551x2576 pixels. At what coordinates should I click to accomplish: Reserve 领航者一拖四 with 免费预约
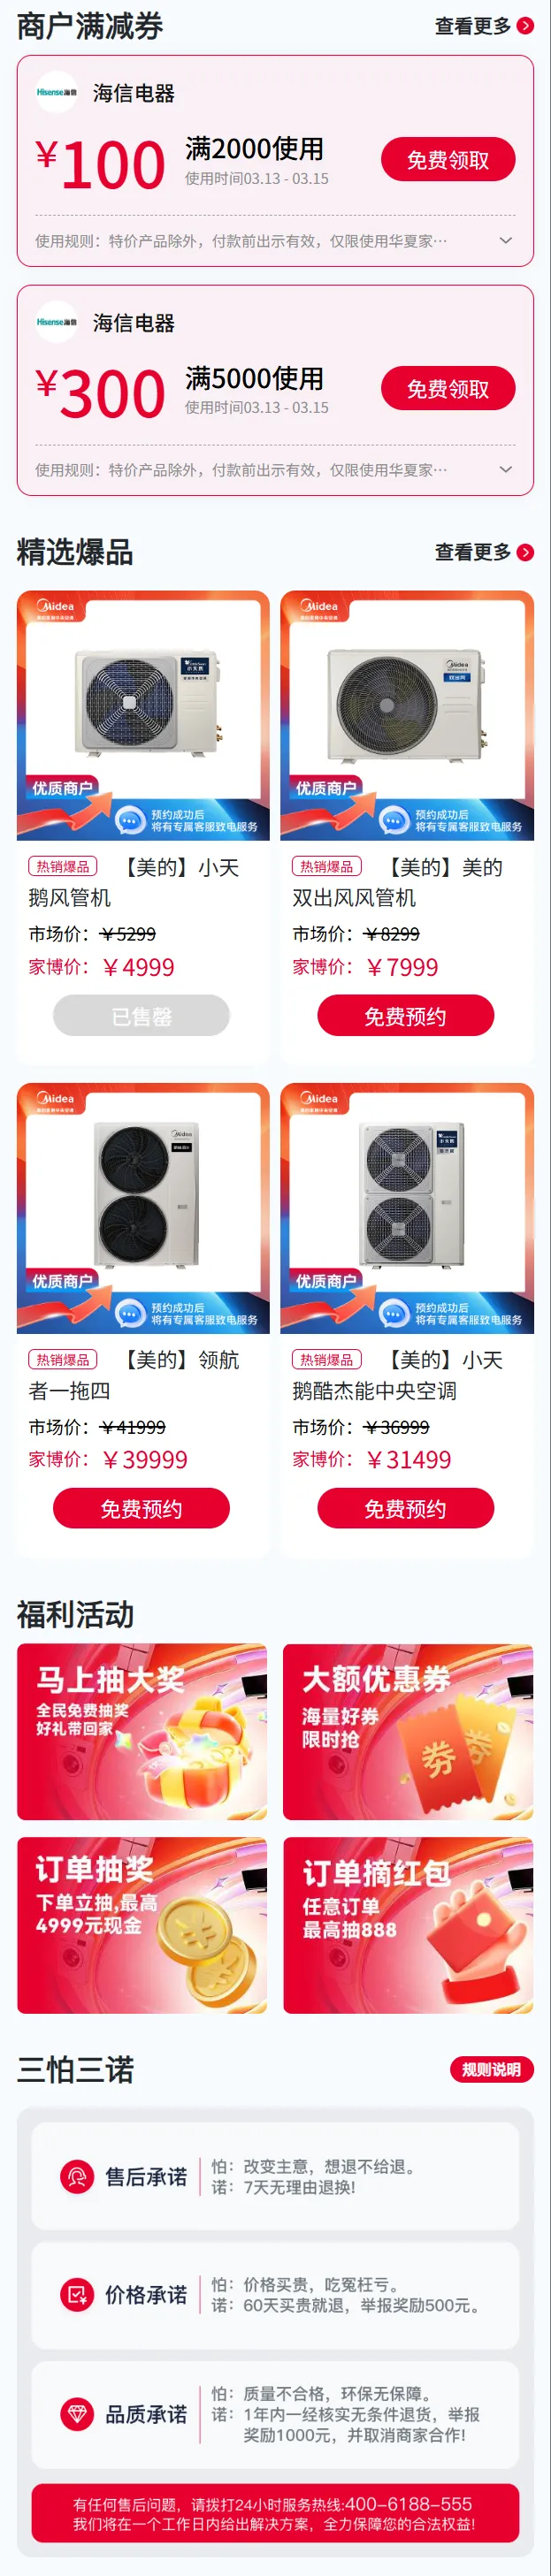[x=141, y=1509]
